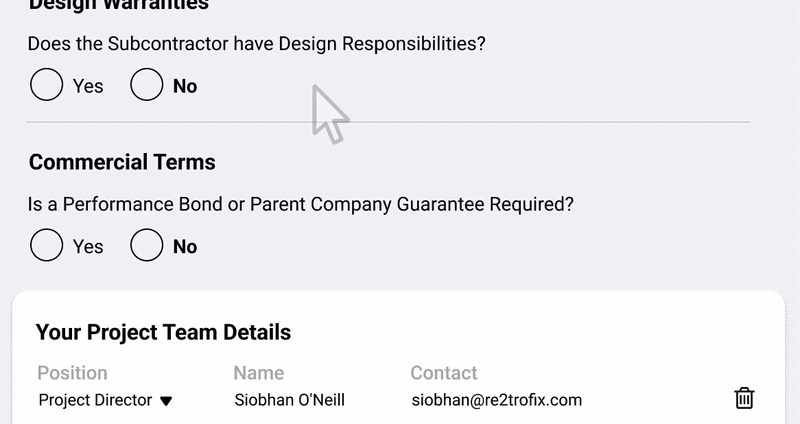Click the Commercial Terms section heading
800x424 pixels.
click(122, 162)
